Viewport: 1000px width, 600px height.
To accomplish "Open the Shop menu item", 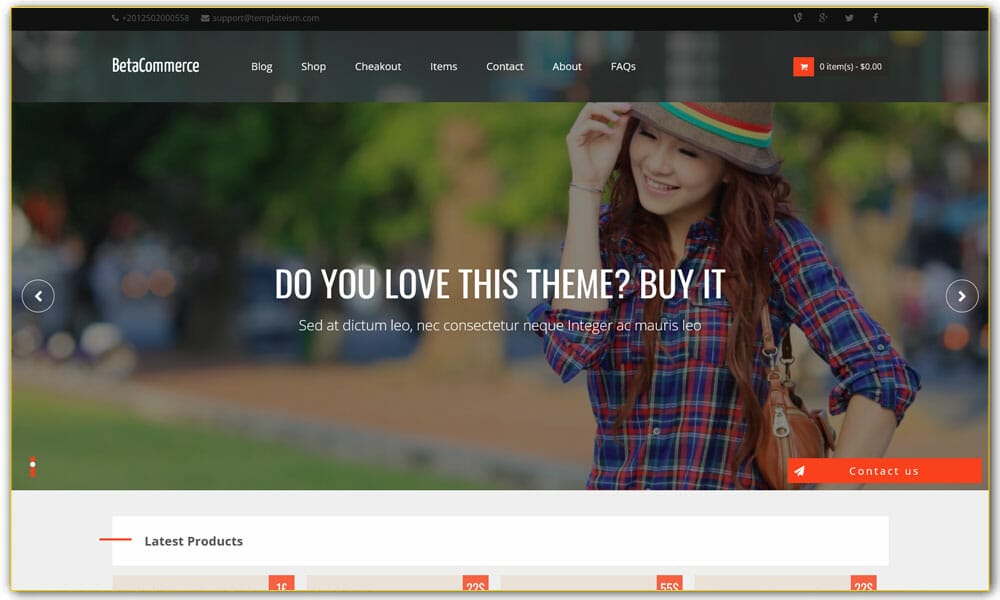I will click(313, 67).
